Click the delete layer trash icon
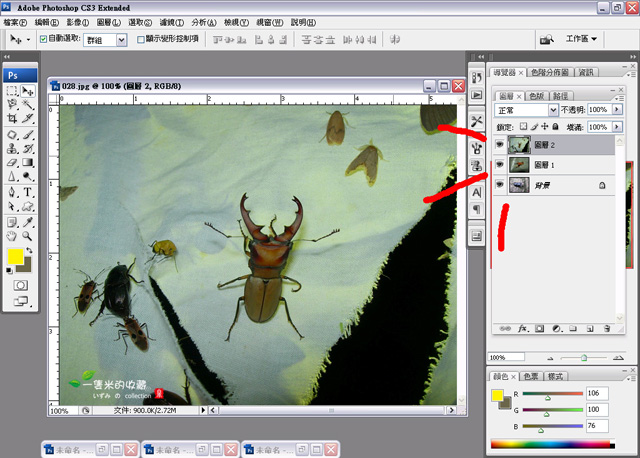This screenshot has width=640, height=458. pos(606,328)
